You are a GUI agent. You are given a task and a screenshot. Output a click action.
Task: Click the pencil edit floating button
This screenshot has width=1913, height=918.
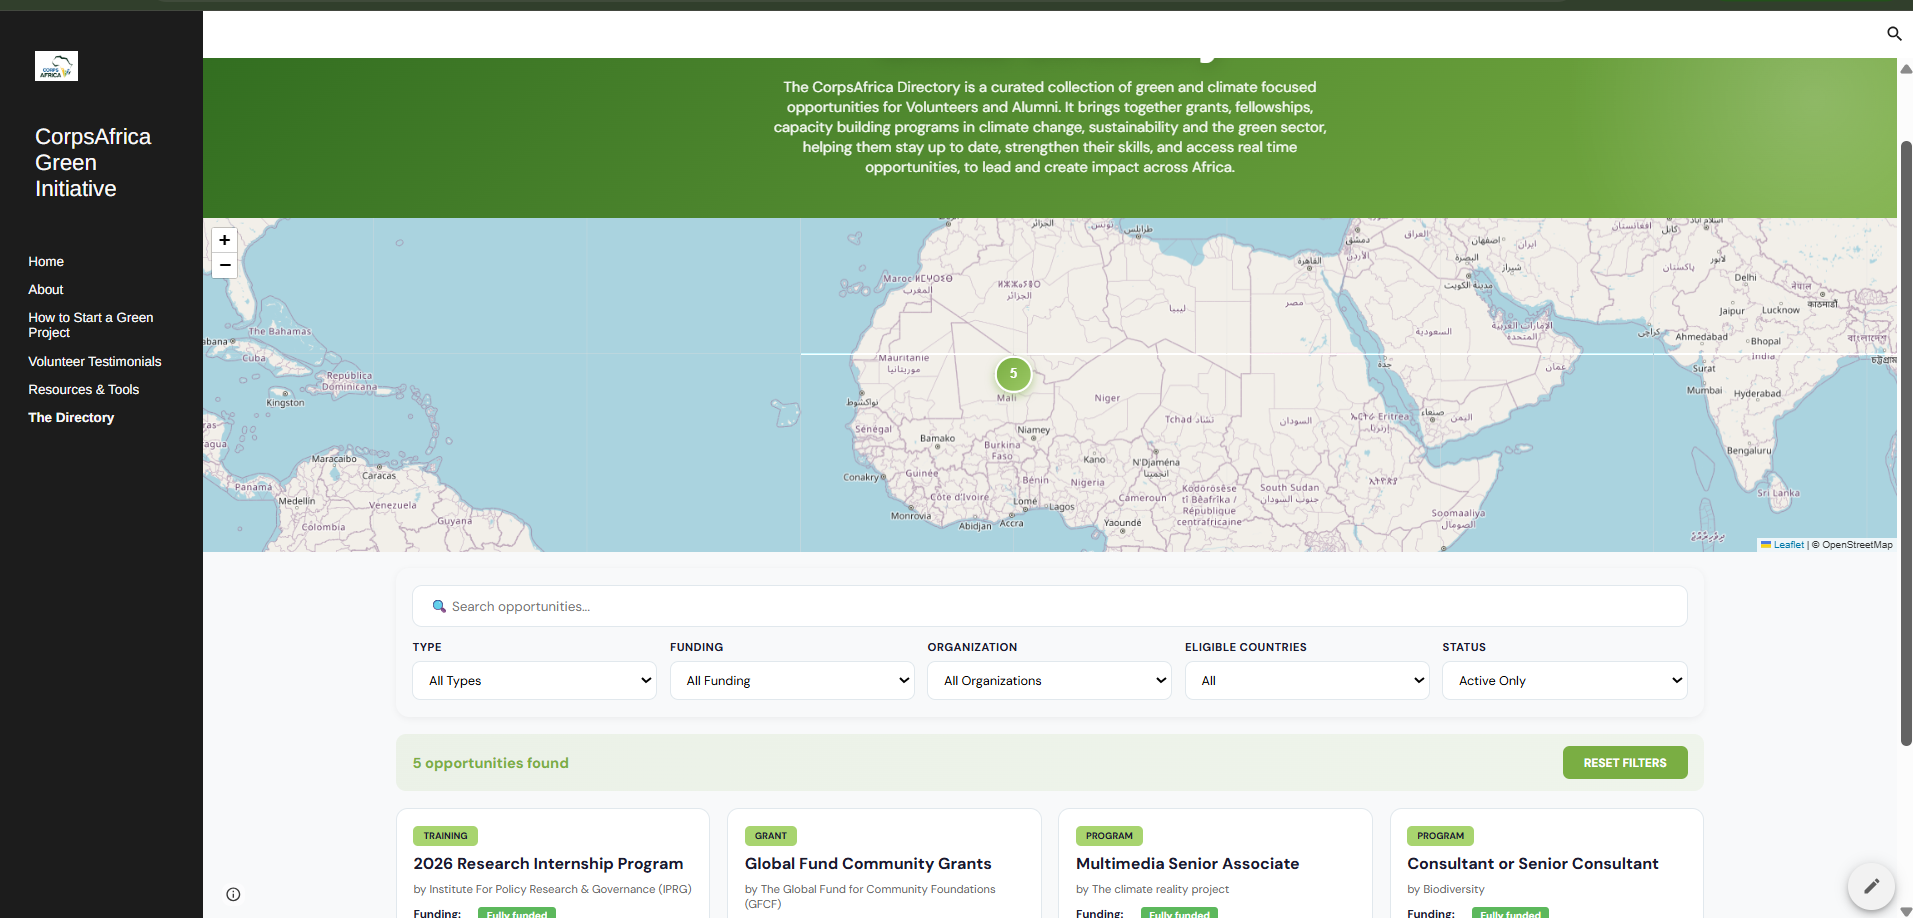(x=1871, y=886)
